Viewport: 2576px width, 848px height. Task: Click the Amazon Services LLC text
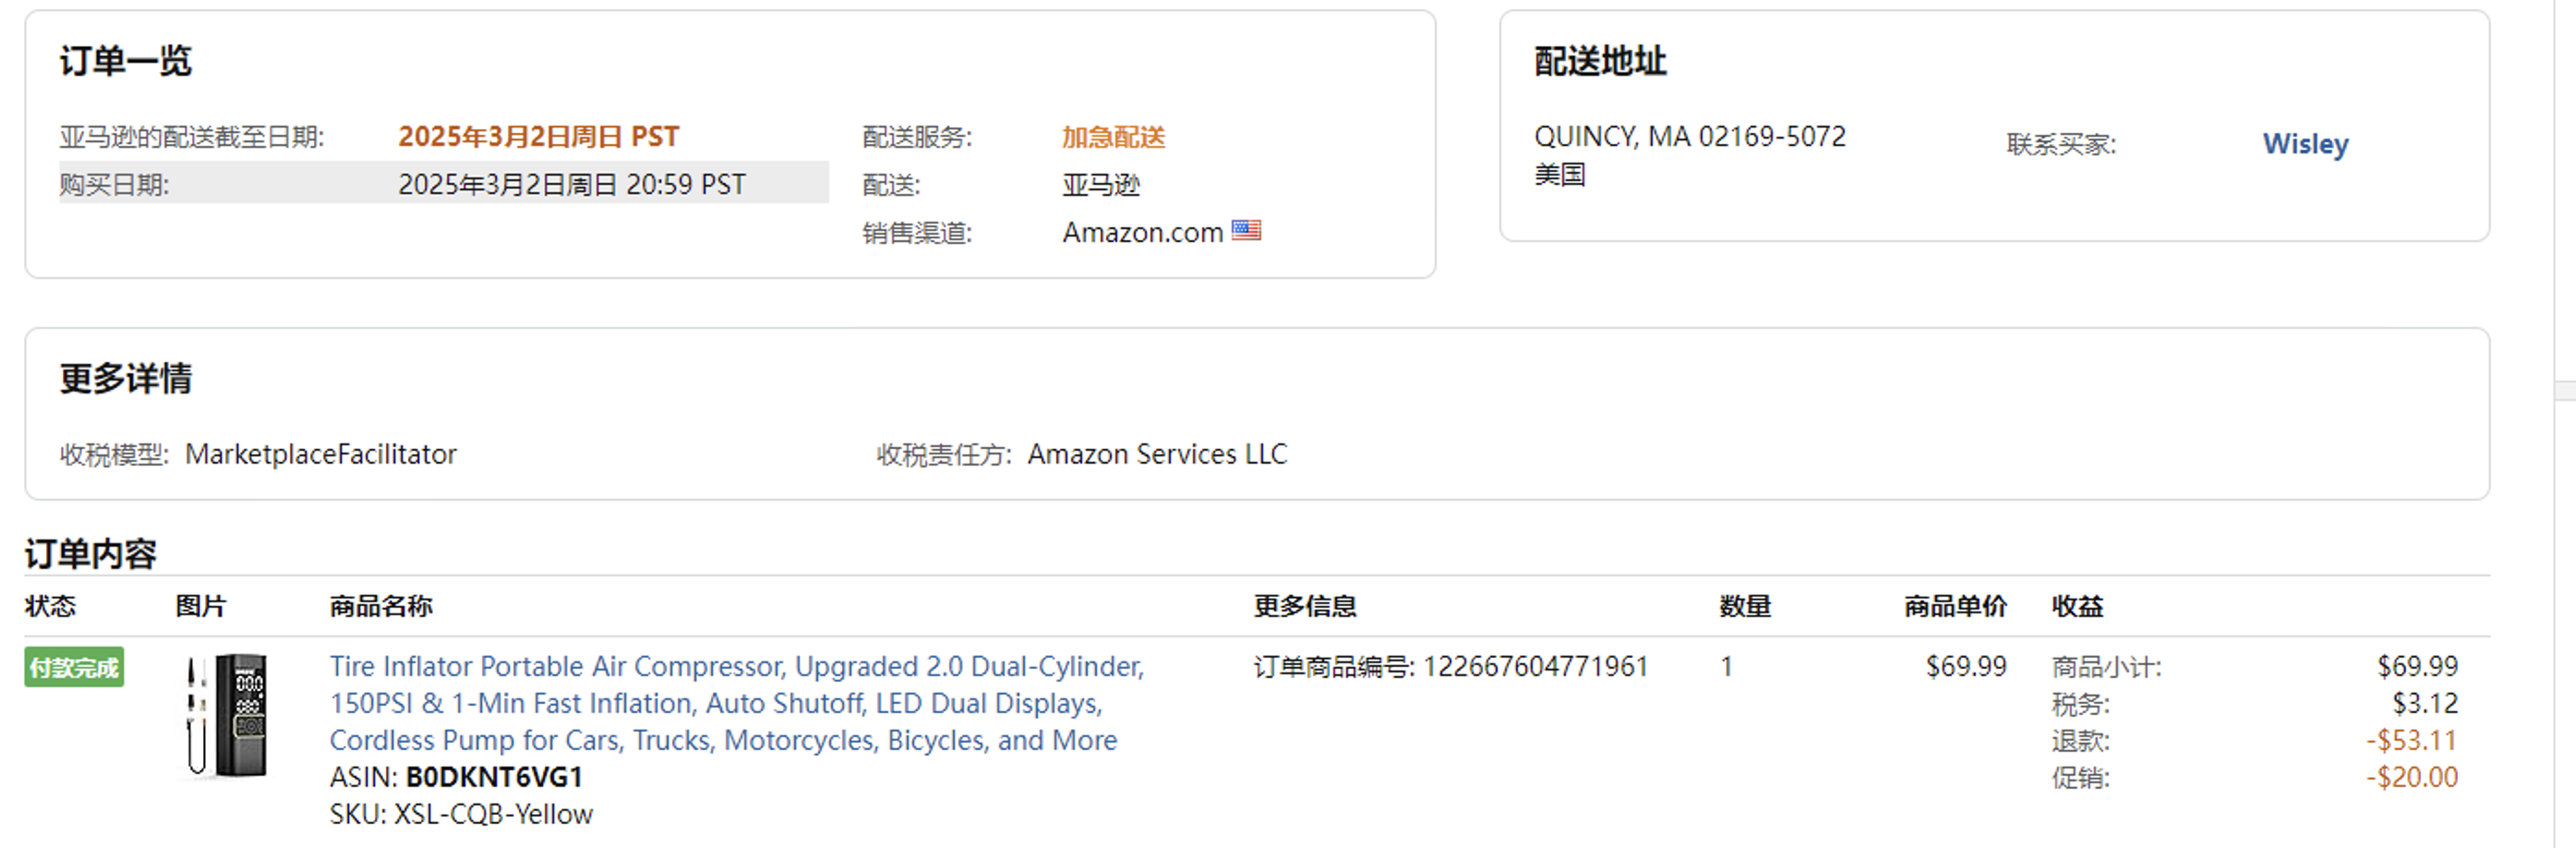1157,454
